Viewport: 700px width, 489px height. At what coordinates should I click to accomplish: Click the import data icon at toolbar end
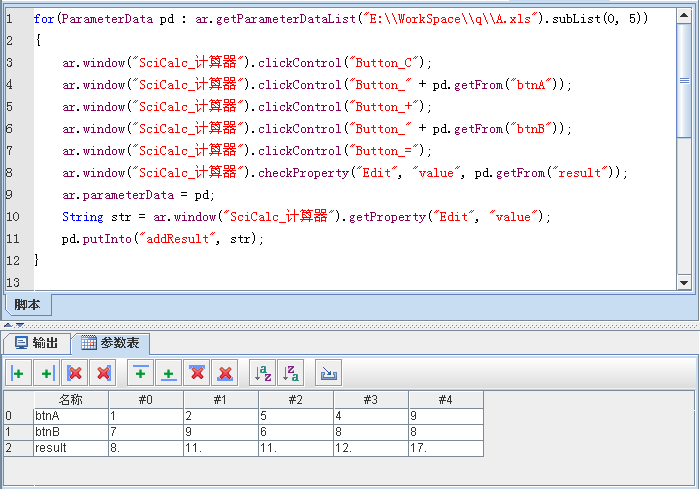coord(328,374)
